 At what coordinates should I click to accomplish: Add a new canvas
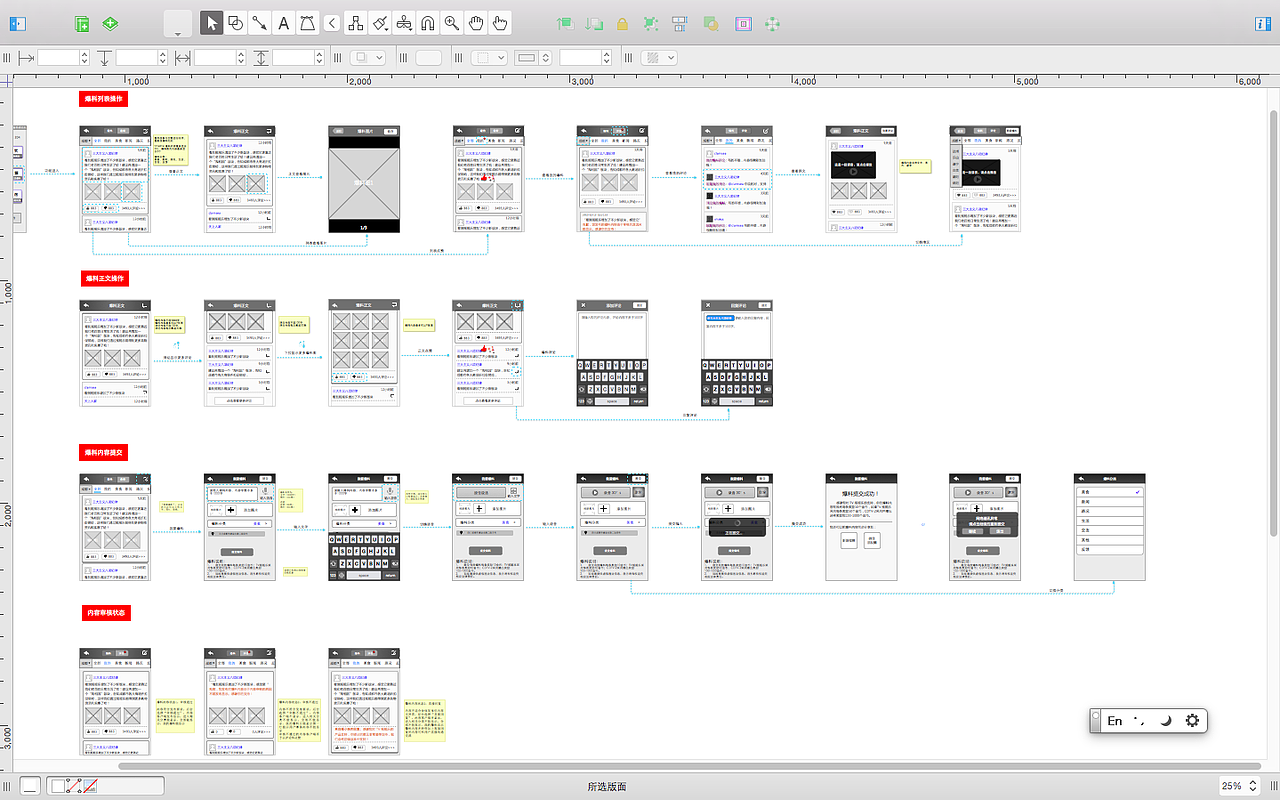pos(83,23)
